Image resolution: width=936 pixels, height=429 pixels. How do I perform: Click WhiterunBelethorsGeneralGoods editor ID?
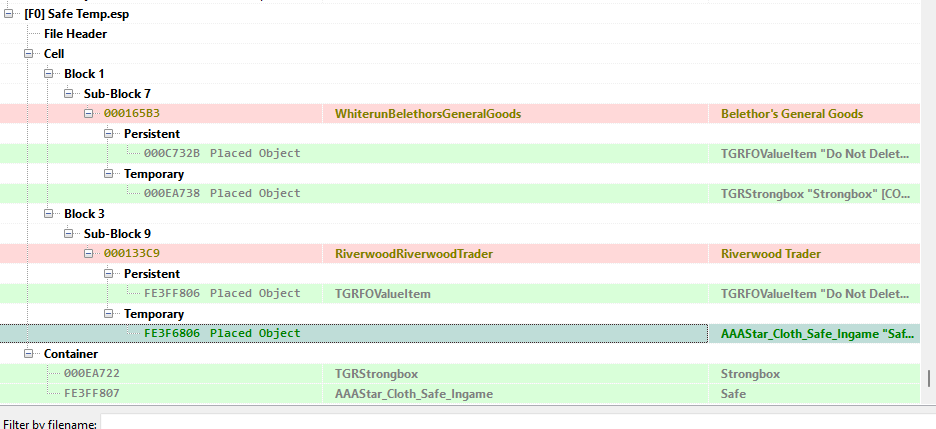[x=428, y=113]
